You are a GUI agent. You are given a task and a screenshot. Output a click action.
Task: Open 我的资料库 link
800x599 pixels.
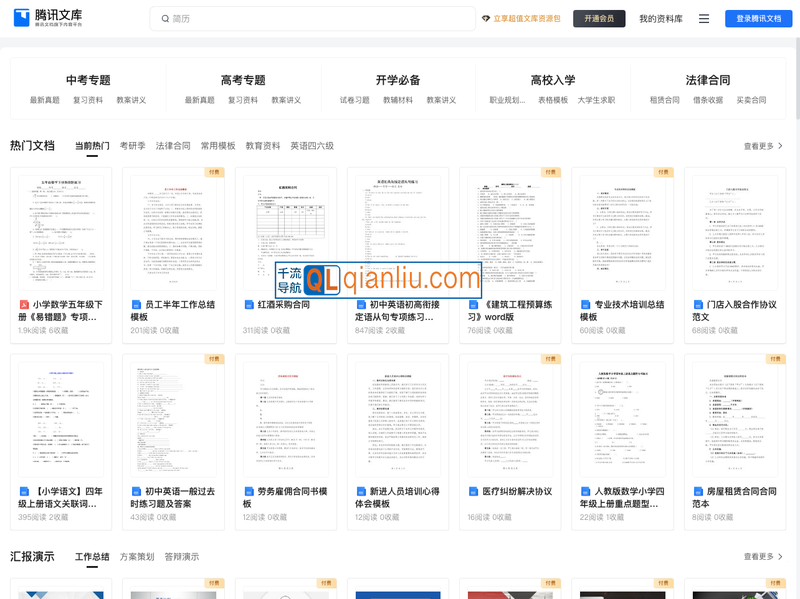click(661, 19)
